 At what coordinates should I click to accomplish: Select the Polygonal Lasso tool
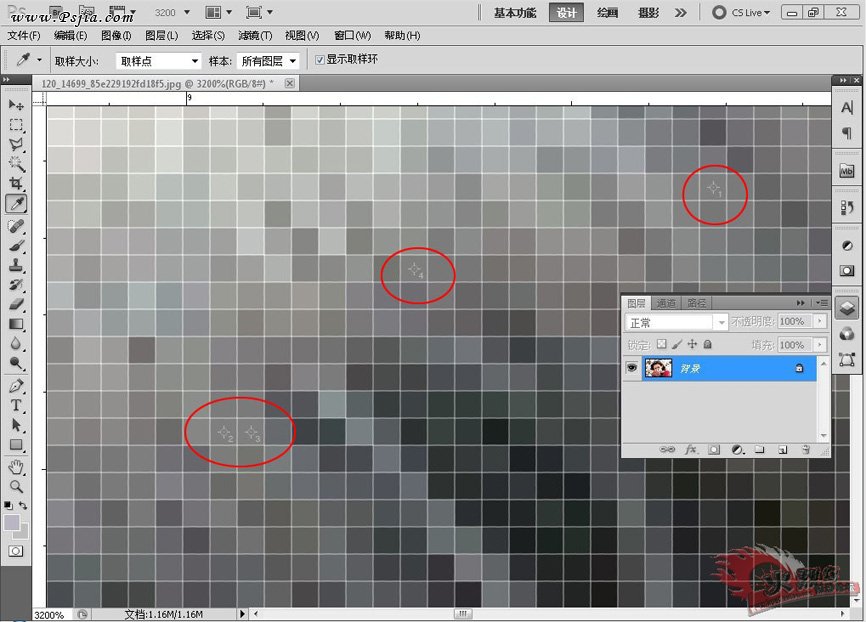click(x=16, y=144)
